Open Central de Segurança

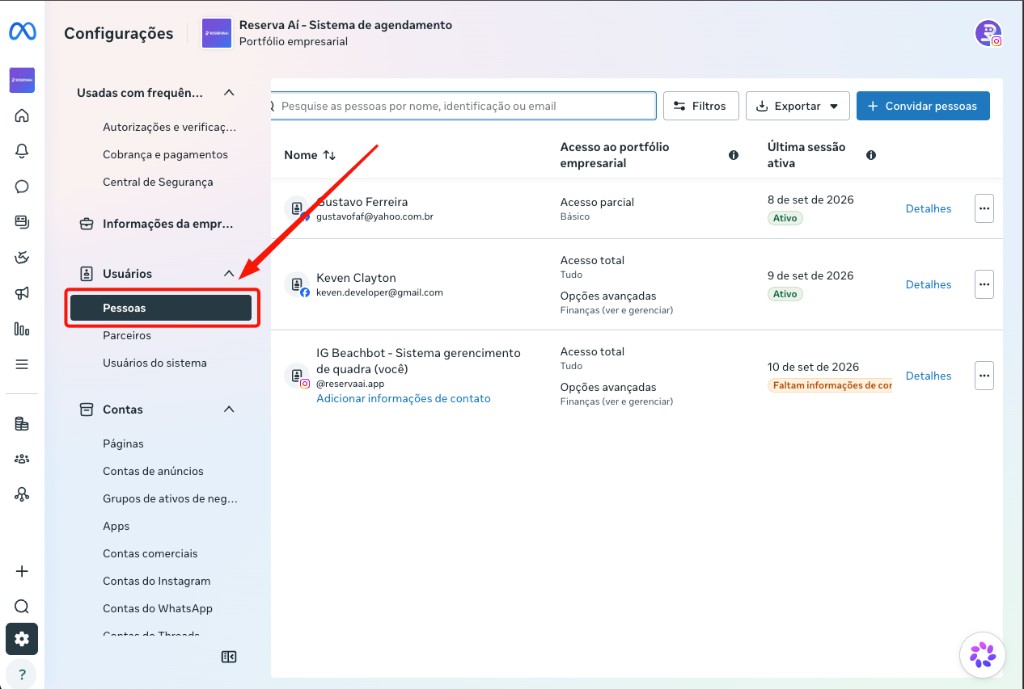tap(157, 182)
